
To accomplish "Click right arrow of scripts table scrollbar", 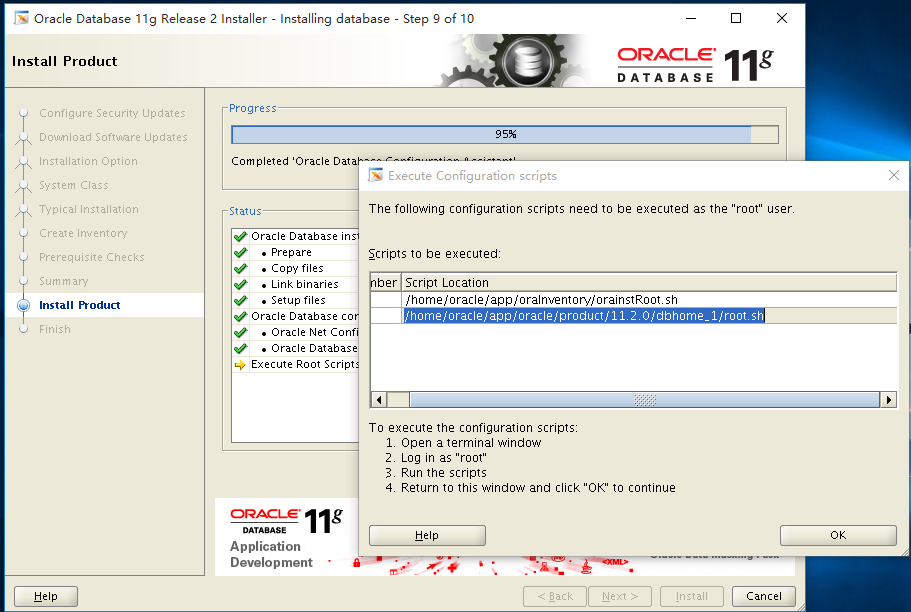I will [888, 400].
